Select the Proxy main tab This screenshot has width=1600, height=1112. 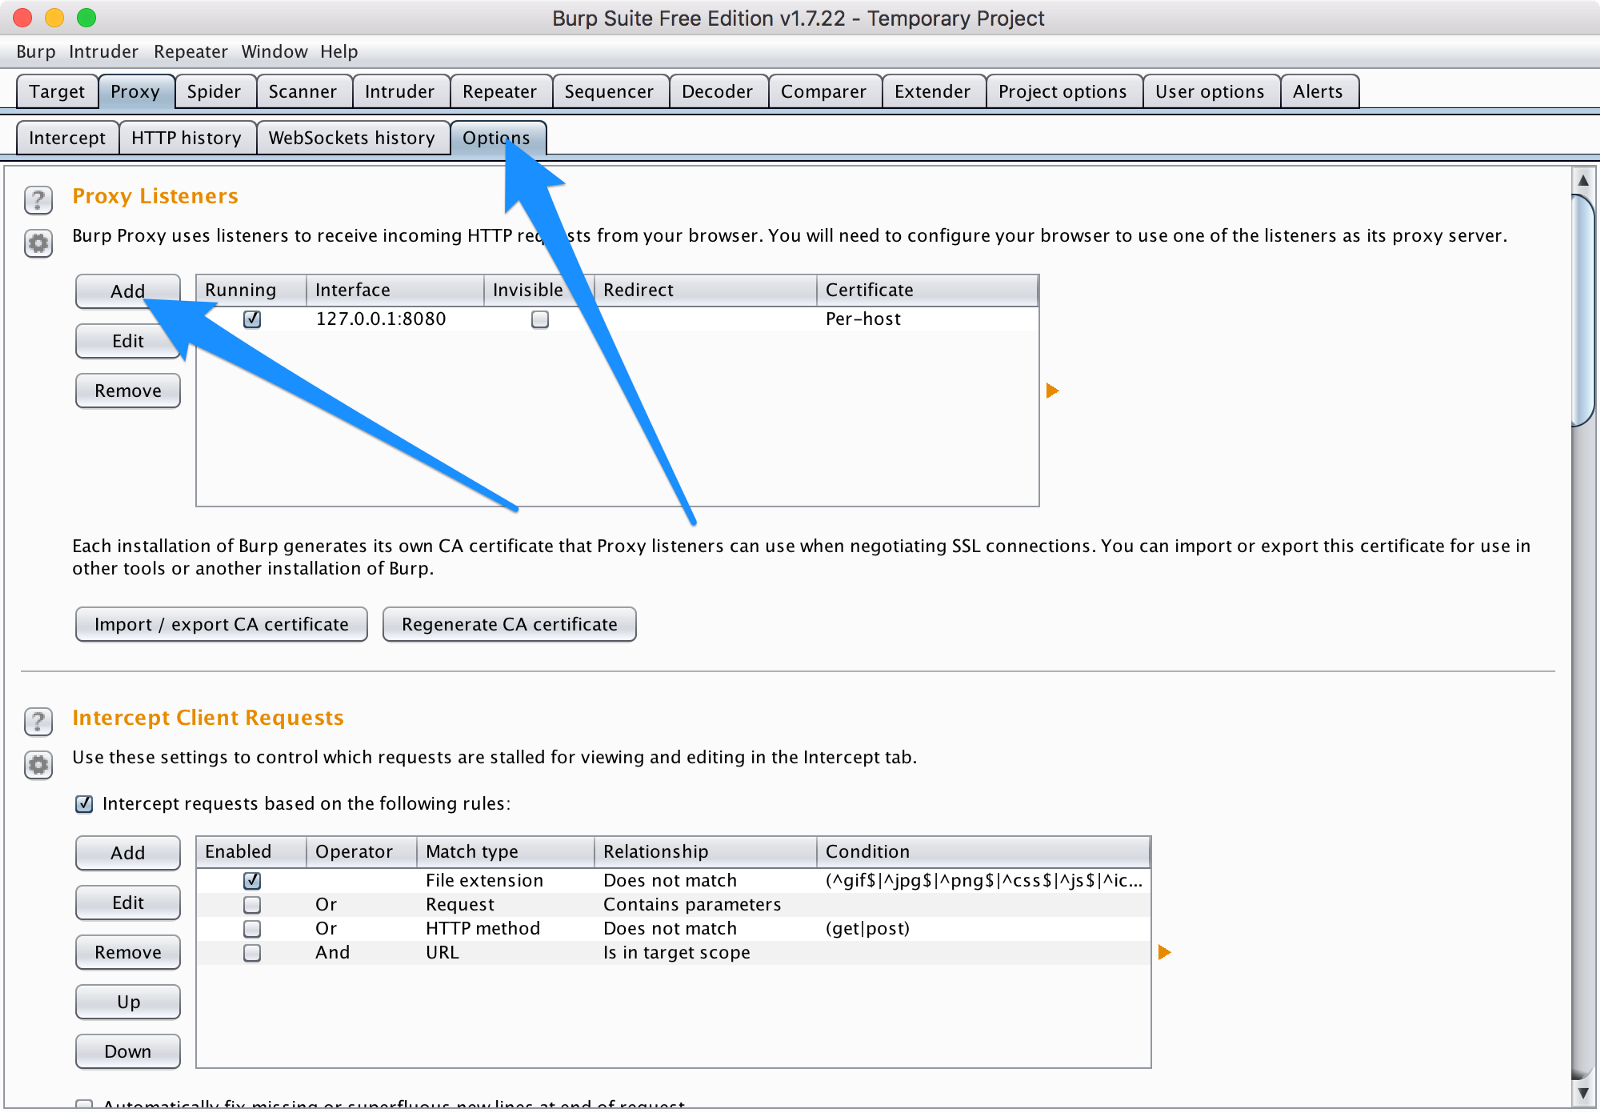click(135, 91)
